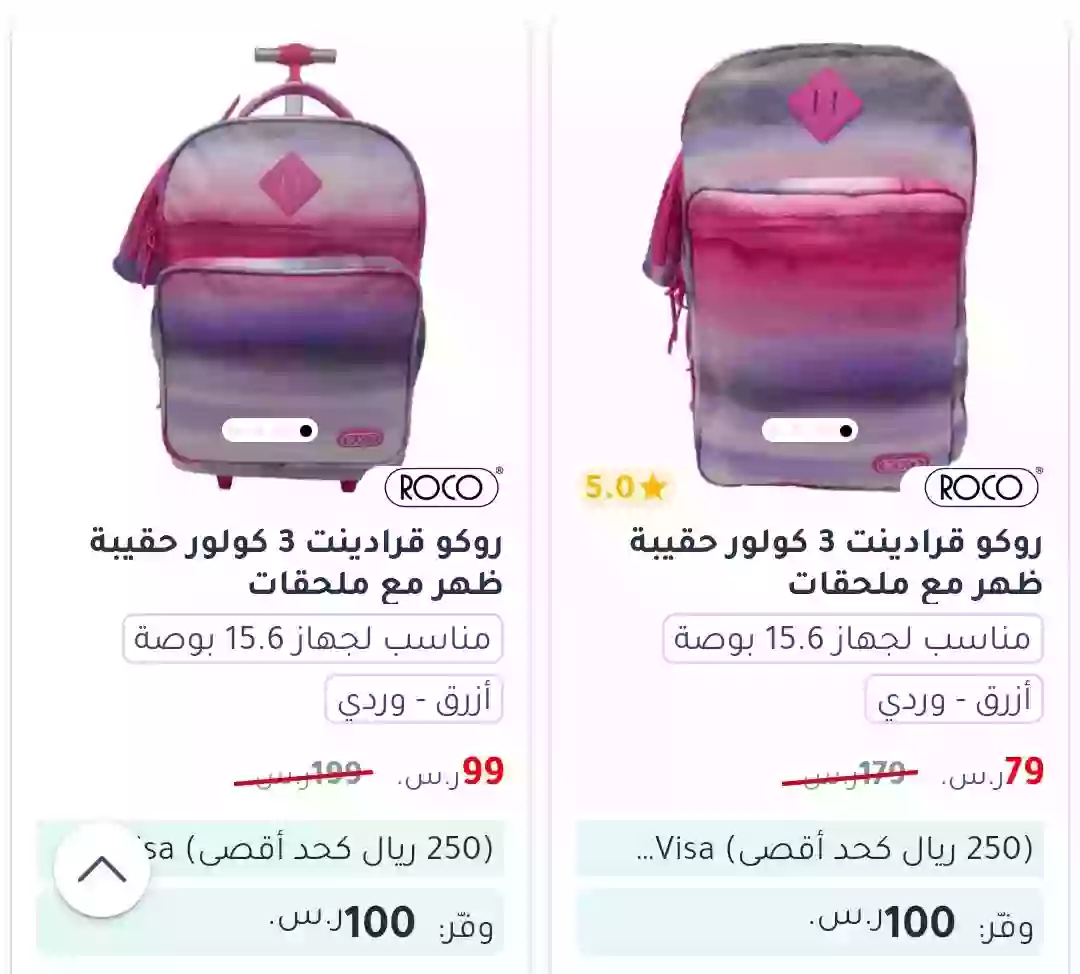Viewport: 1080px width, 974px height.
Task: Select أزرق - وردي color tag on backpack
Action: tap(954, 699)
